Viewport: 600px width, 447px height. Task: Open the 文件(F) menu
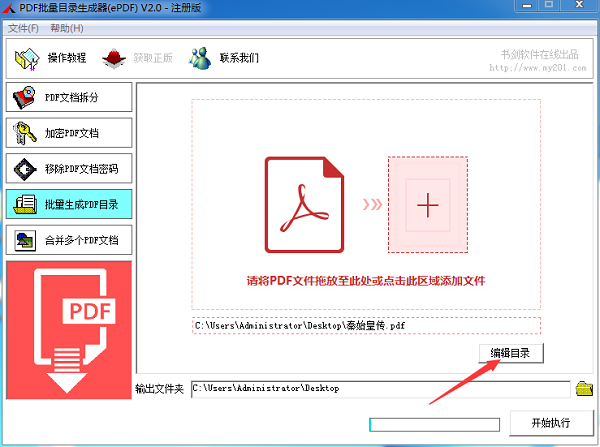23,27
